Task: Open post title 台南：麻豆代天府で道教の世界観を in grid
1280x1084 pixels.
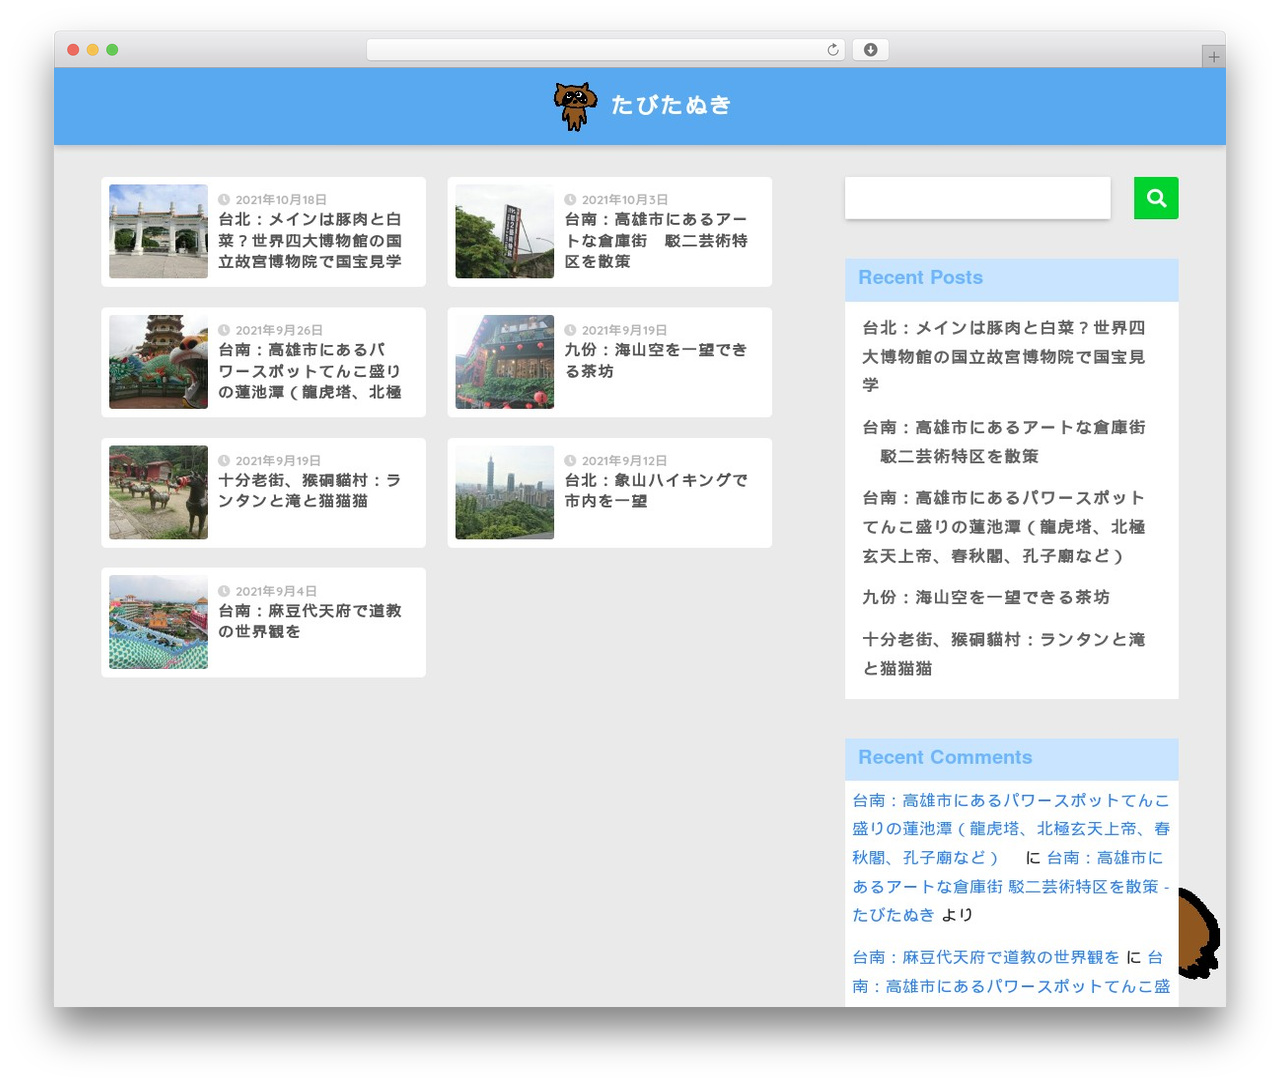Action: pyautogui.click(x=310, y=621)
